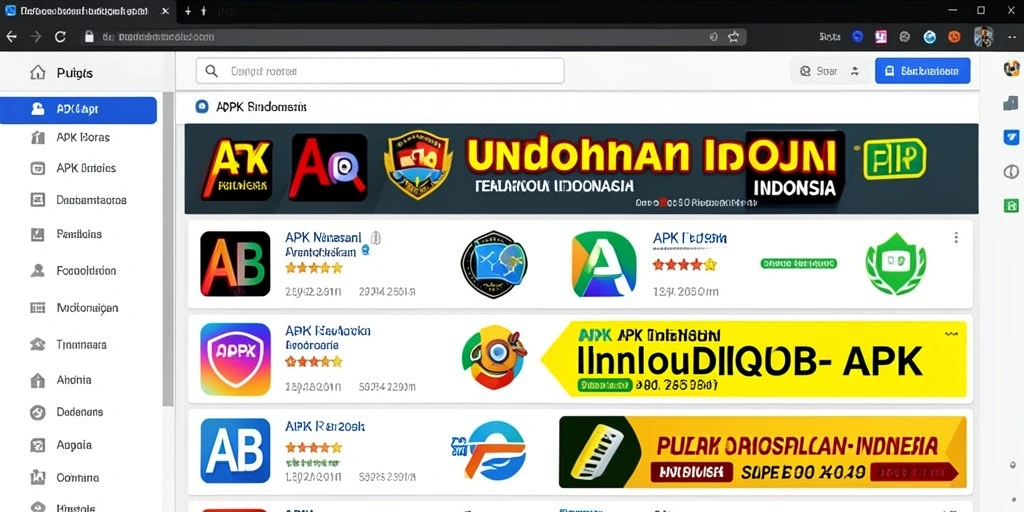1024x512 pixels.
Task: Open the green and blue A app icon
Action: click(604, 264)
